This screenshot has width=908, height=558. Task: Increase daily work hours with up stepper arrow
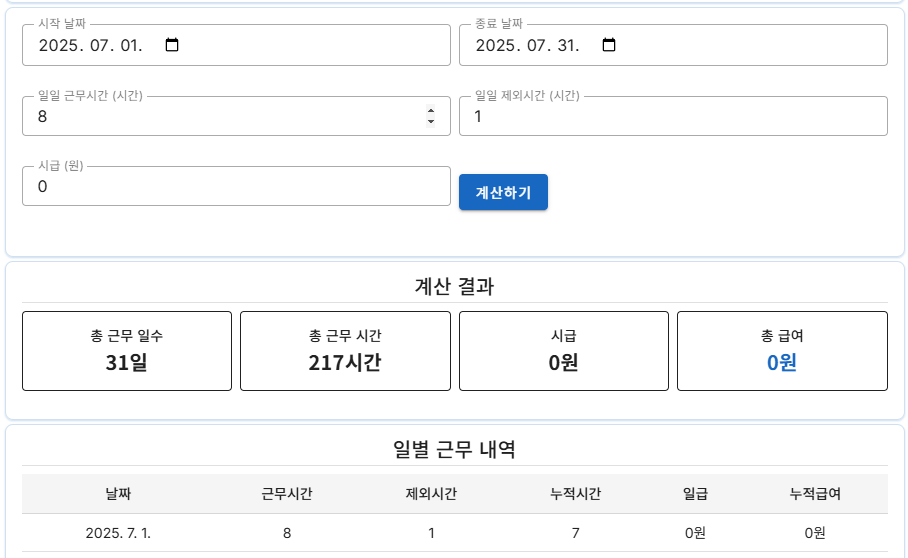click(x=430, y=111)
